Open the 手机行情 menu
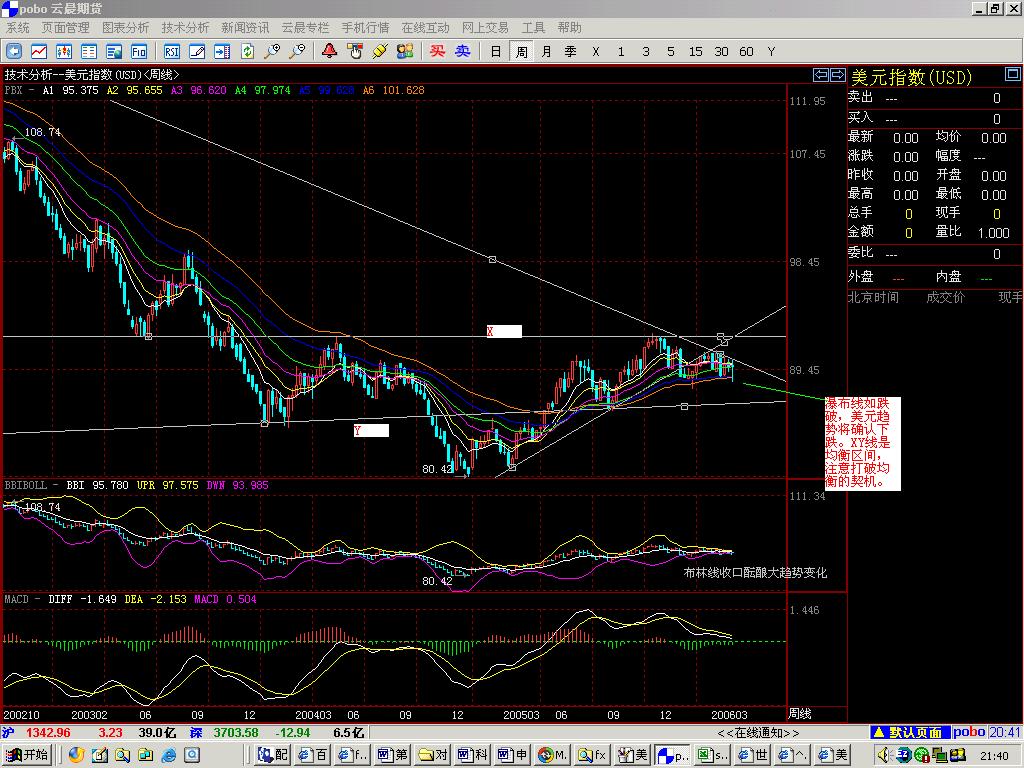 point(365,27)
